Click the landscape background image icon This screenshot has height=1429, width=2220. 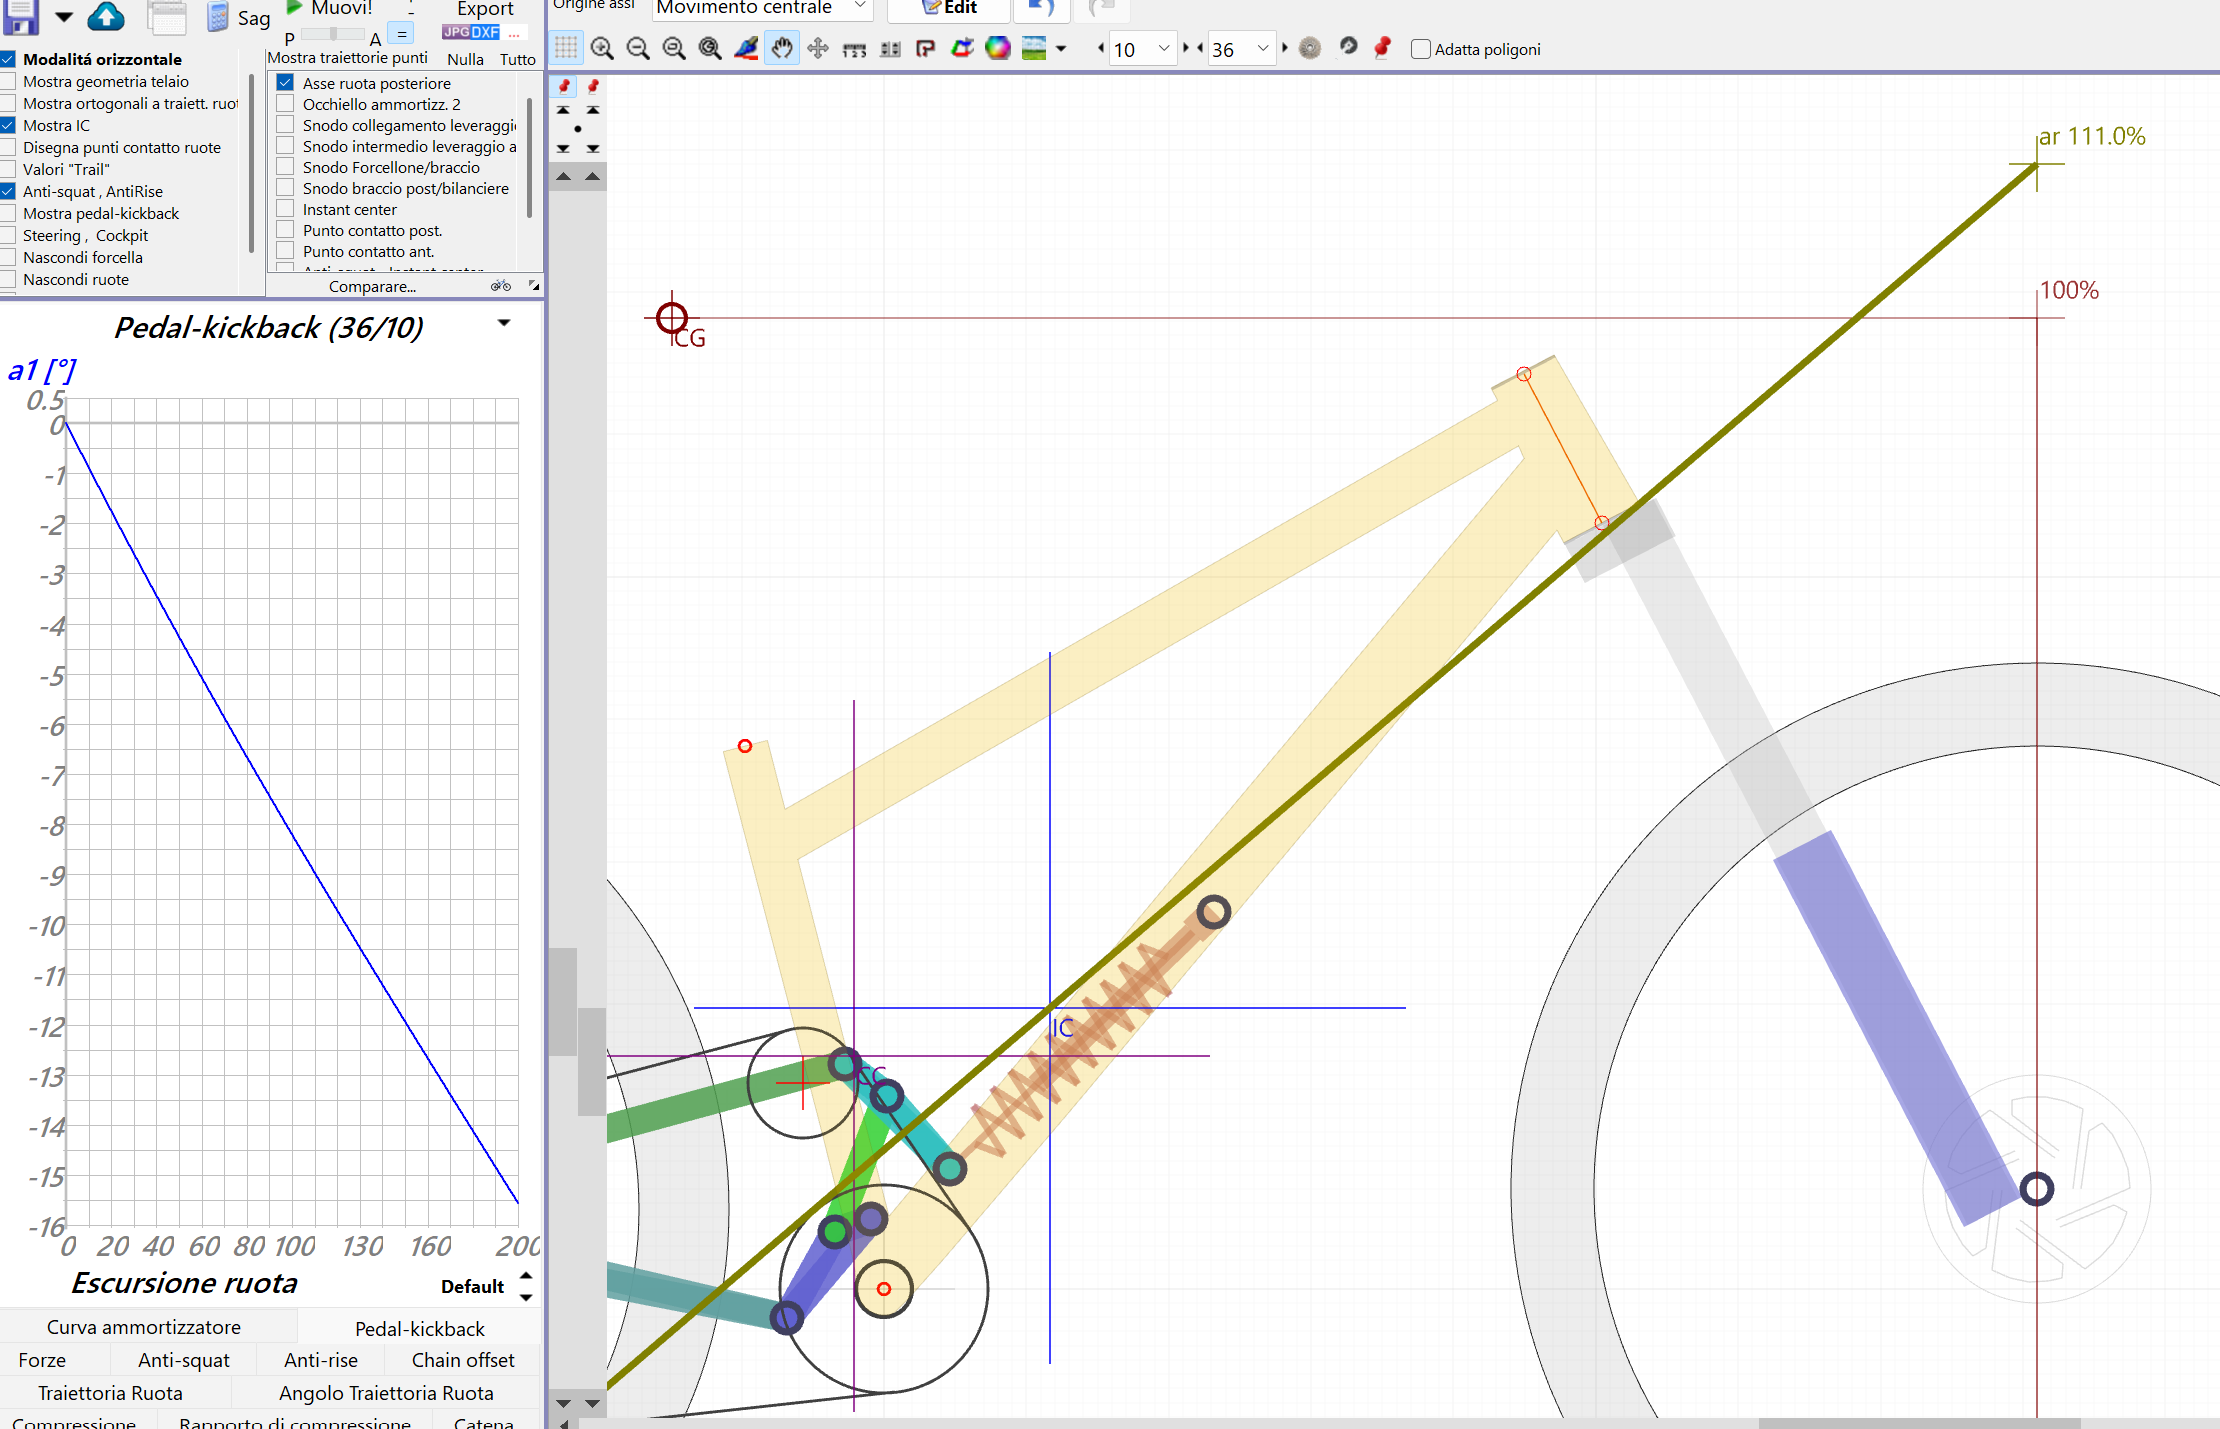[1034, 48]
